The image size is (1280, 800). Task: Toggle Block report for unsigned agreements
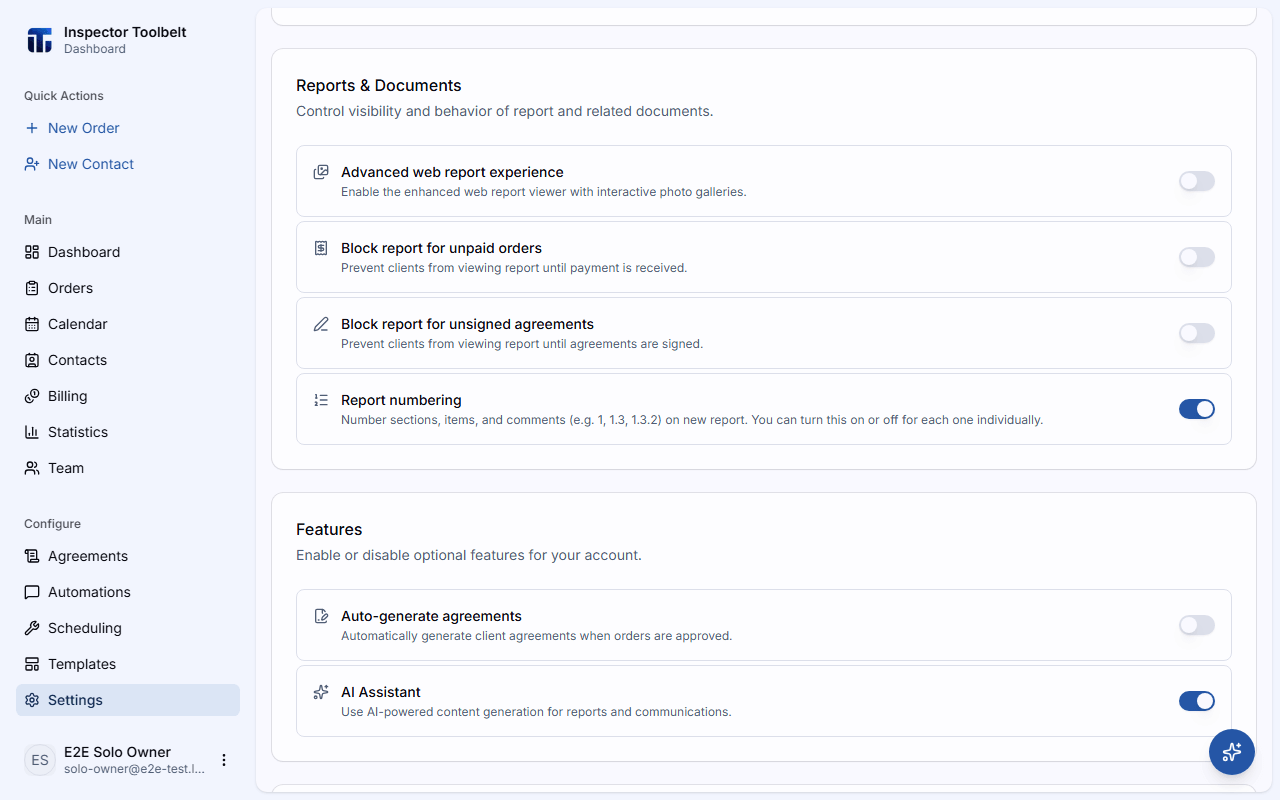(x=1197, y=333)
